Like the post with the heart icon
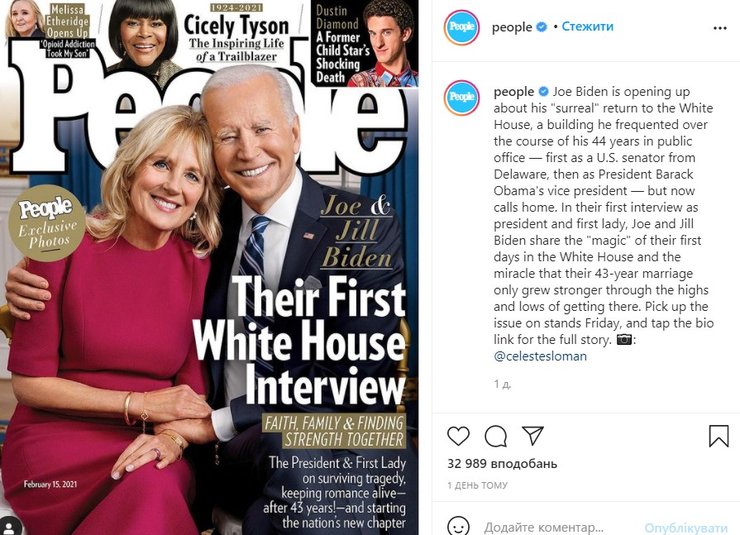The image size is (740, 535). (458, 436)
